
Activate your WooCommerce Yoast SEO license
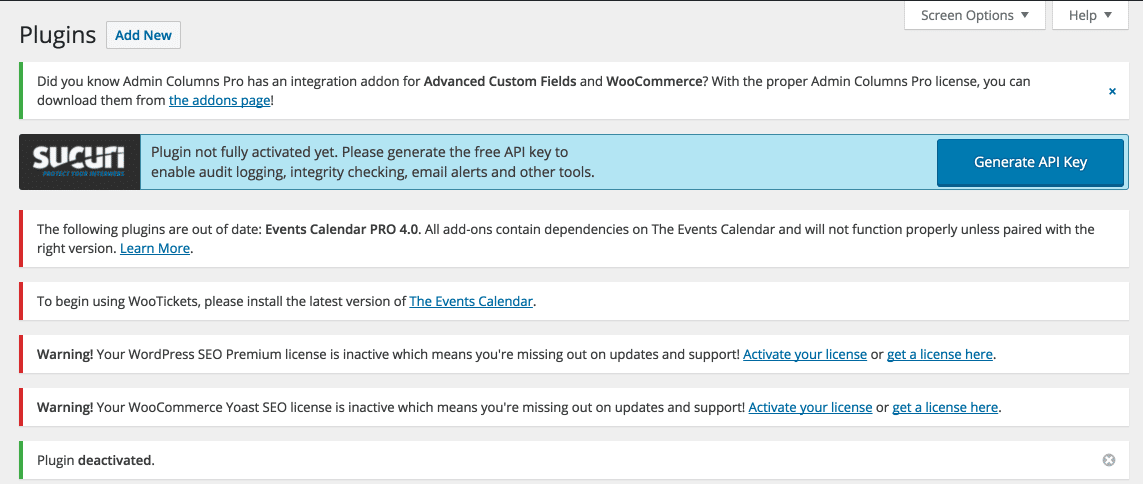pyautogui.click(x=810, y=407)
